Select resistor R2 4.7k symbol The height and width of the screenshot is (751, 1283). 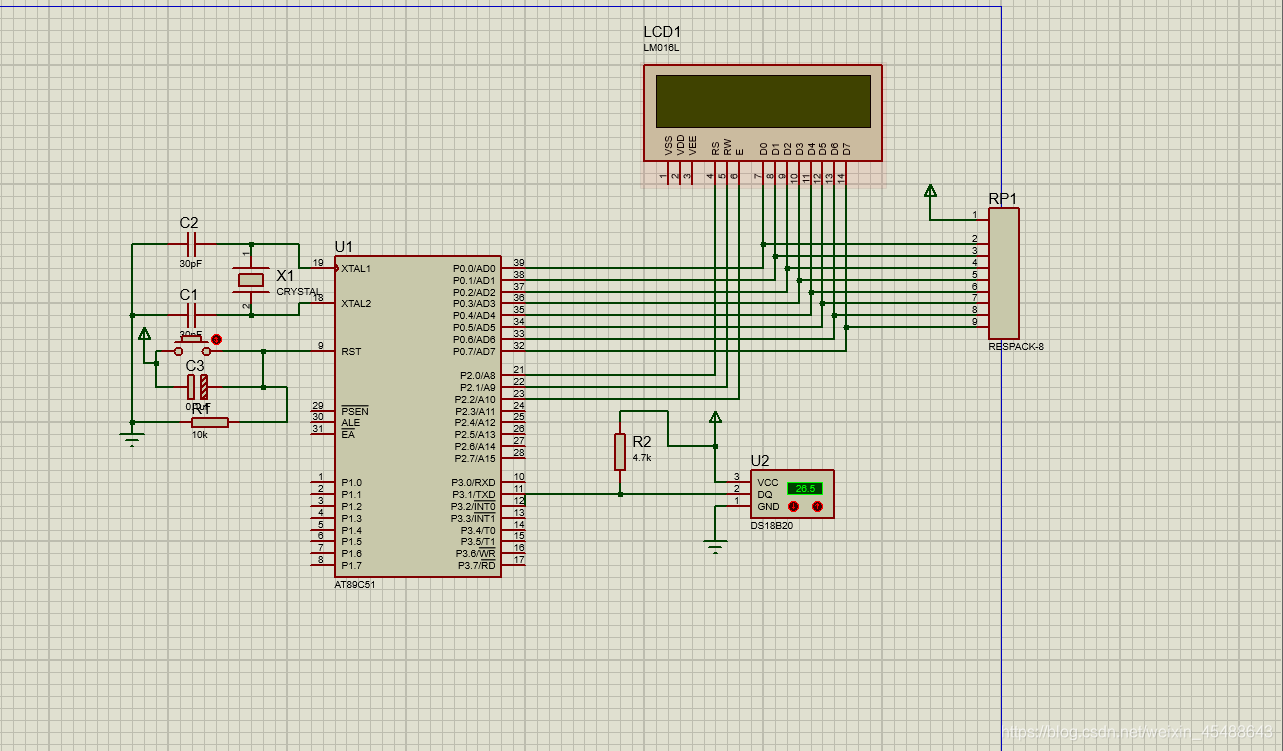621,452
